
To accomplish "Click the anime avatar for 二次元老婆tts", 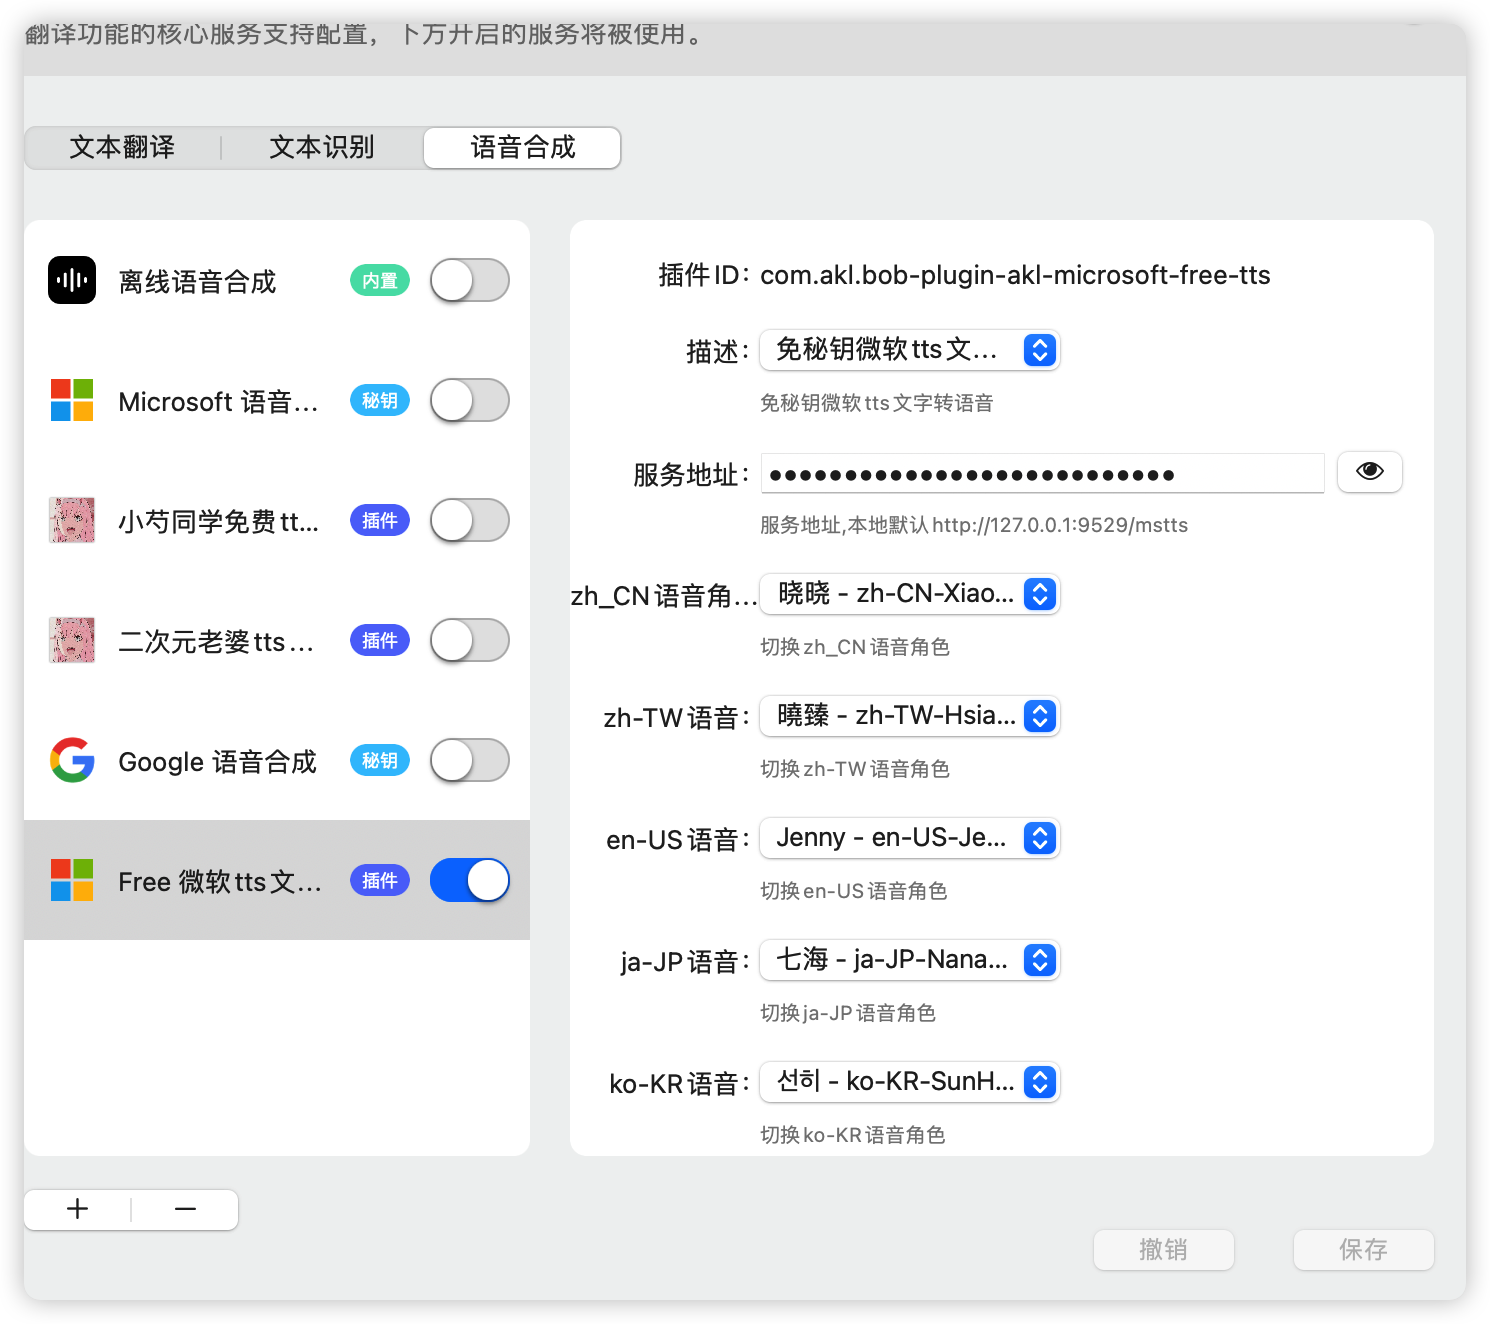I will click(x=72, y=640).
